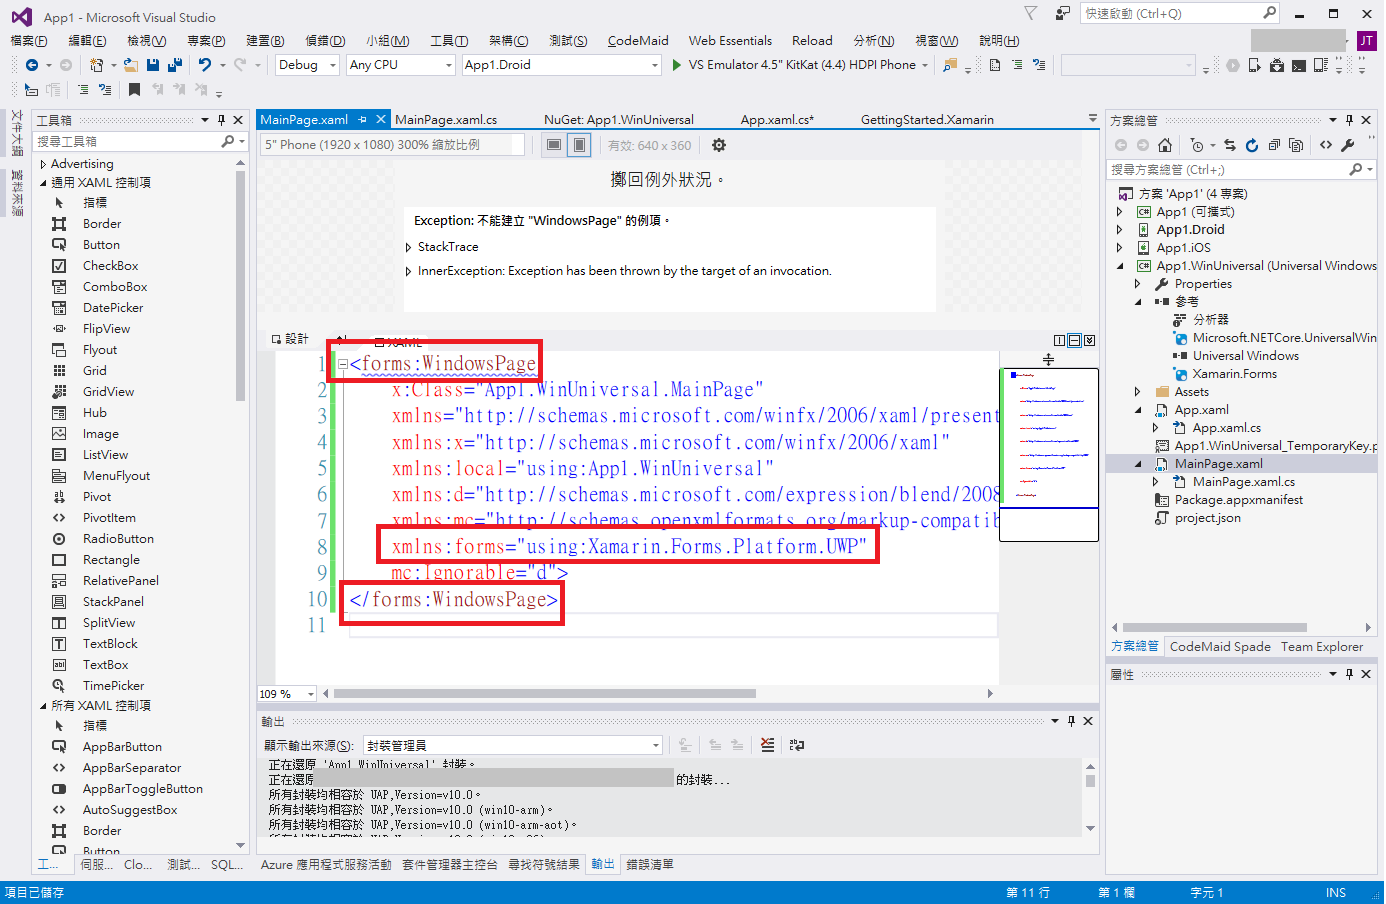Open the Any CPU platform dropdown
1386x904 pixels.
tap(401, 65)
